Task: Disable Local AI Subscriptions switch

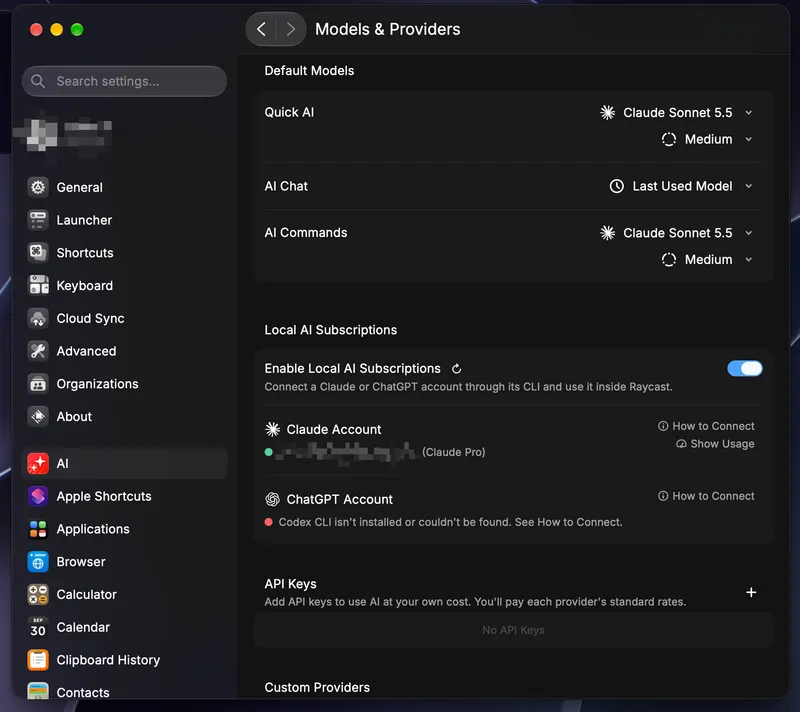Action: pyautogui.click(x=745, y=368)
